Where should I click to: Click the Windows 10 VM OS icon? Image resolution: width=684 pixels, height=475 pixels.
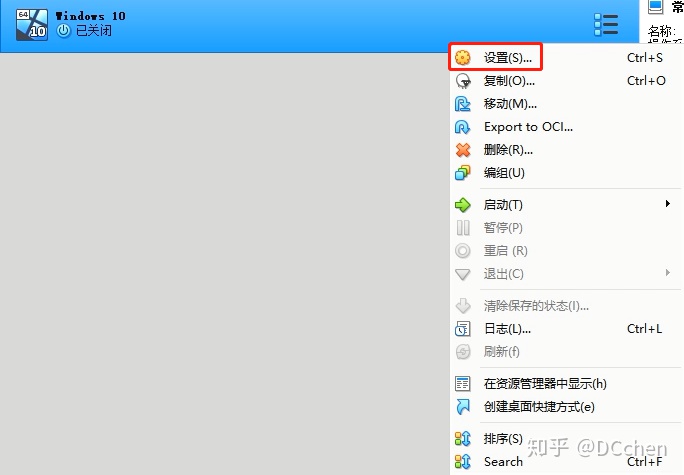coord(32,25)
